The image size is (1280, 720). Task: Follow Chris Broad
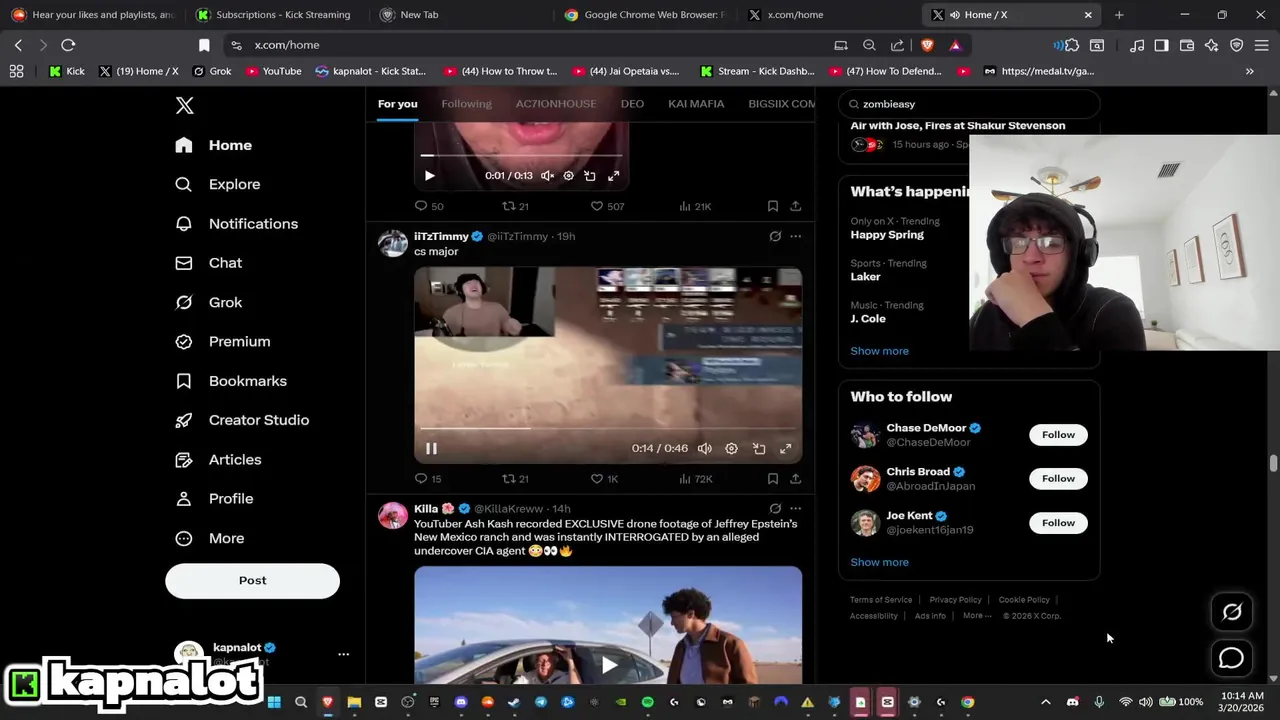pos(1058,479)
